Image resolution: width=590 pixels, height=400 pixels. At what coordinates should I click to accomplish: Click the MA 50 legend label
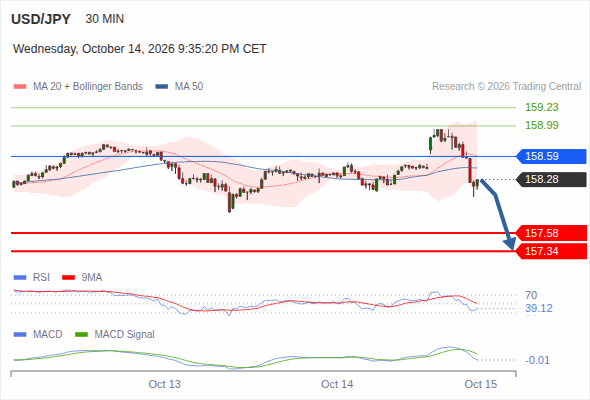click(x=189, y=87)
